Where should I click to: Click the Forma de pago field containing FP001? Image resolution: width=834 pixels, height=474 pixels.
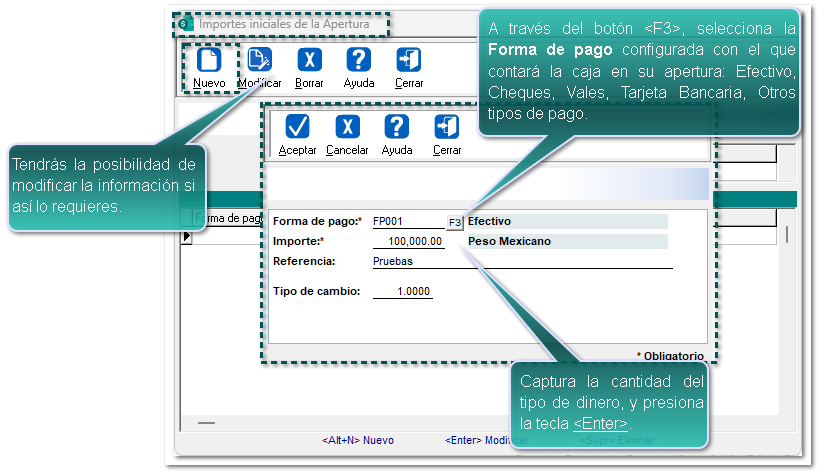point(406,222)
